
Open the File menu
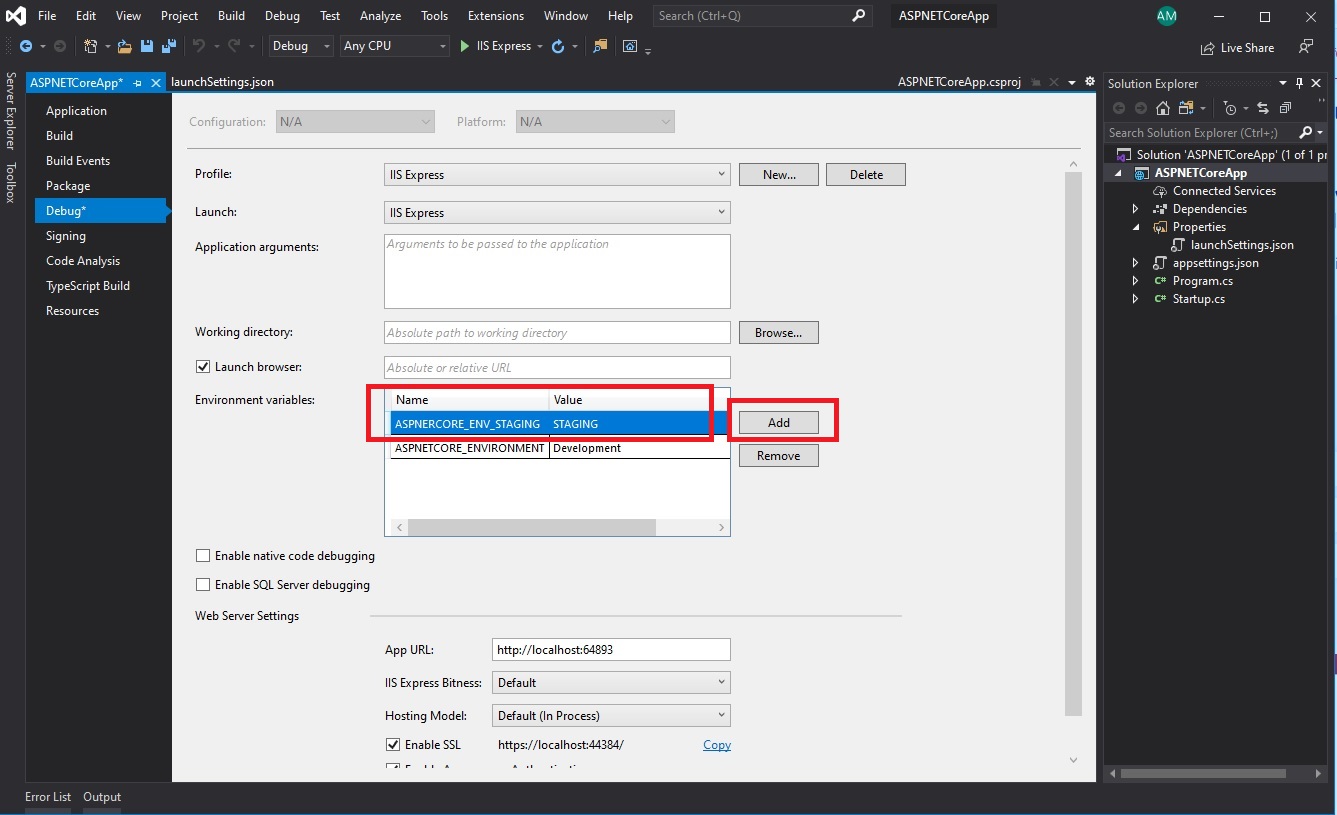(47, 16)
